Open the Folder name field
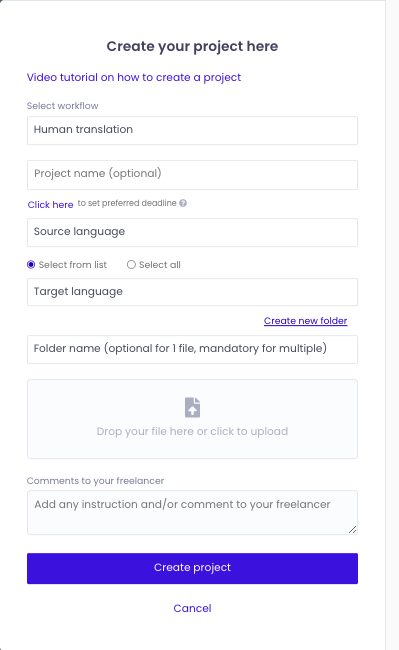Viewport: 399px width, 650px height. tap(192, 349)
